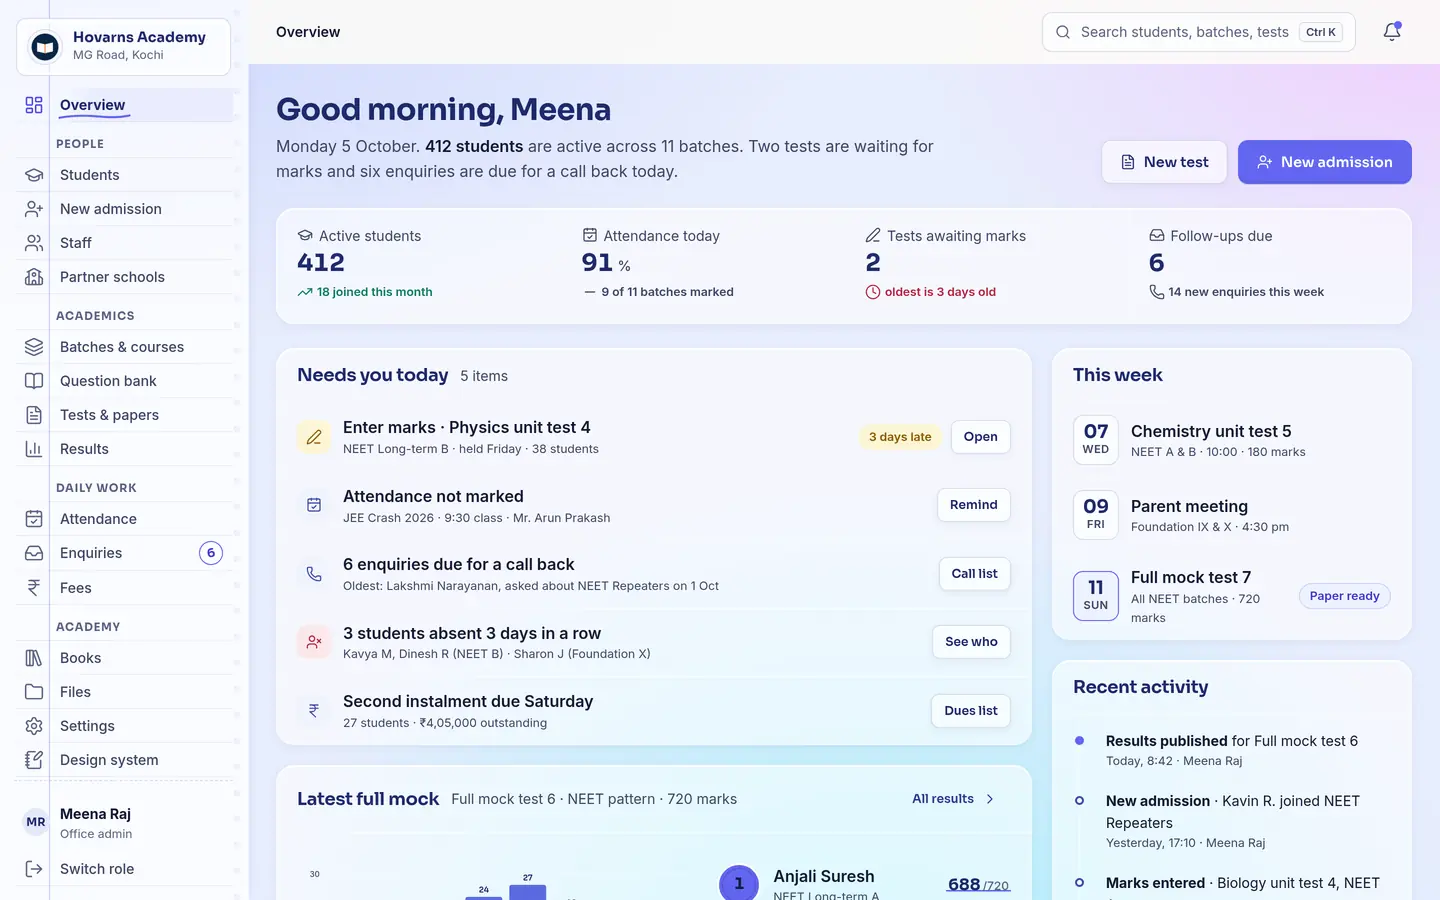Click the Meena Raj profile avatar
The width and height of the screenshot is (1440, 900).
point(36,822)
